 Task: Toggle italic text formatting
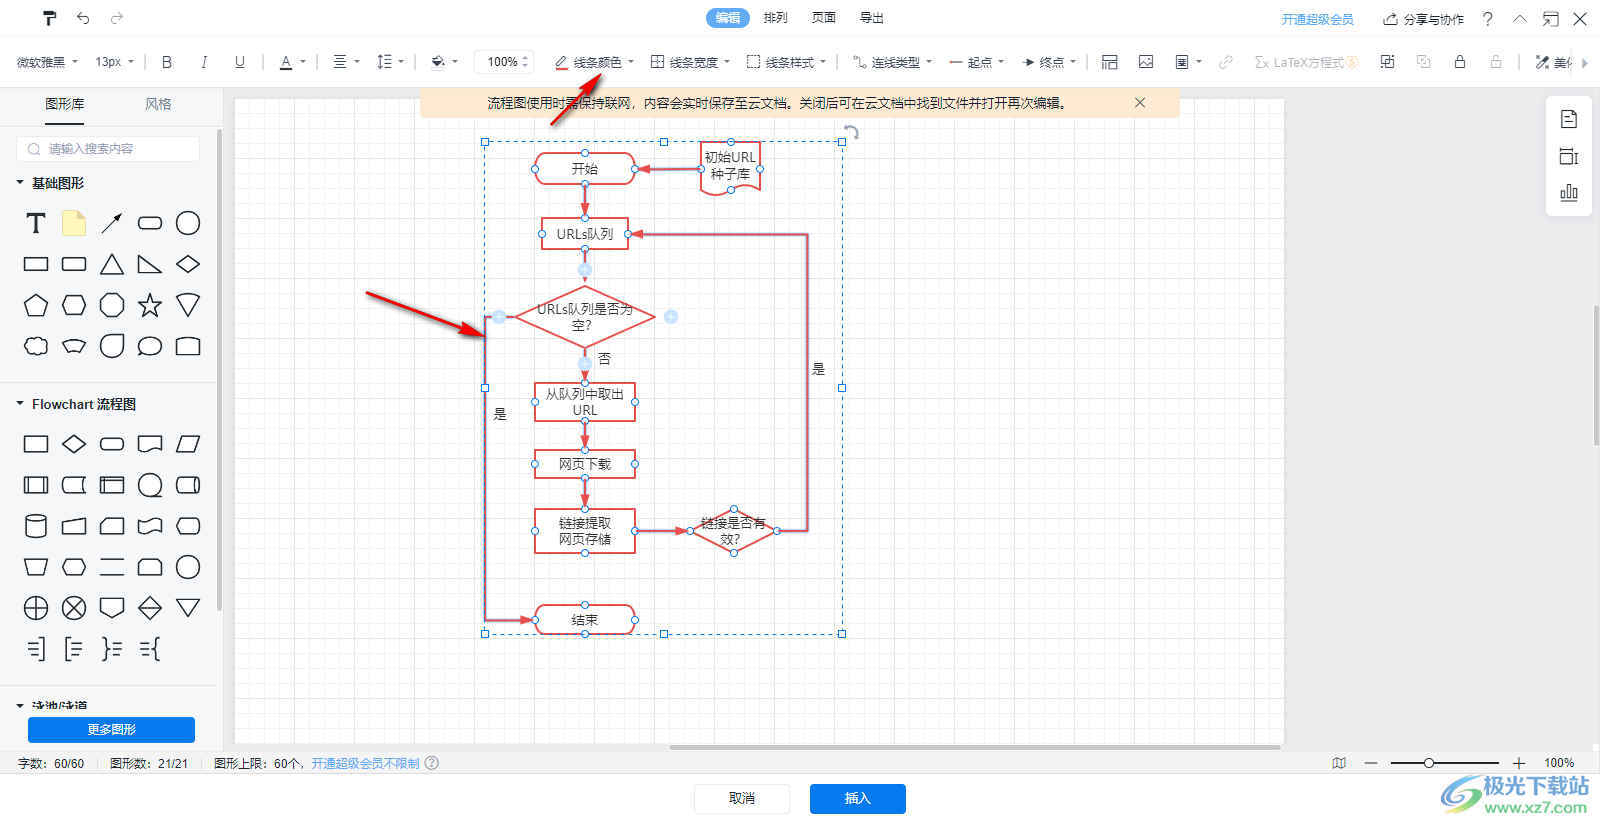[x=204, y=62]
